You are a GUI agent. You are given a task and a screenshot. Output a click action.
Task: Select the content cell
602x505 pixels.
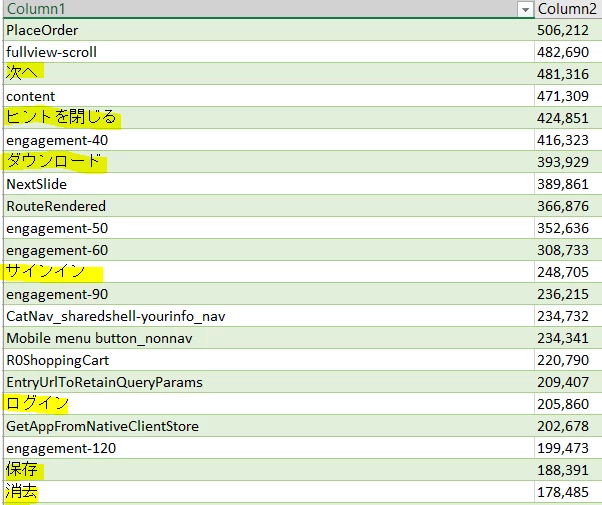coord(269,96)
